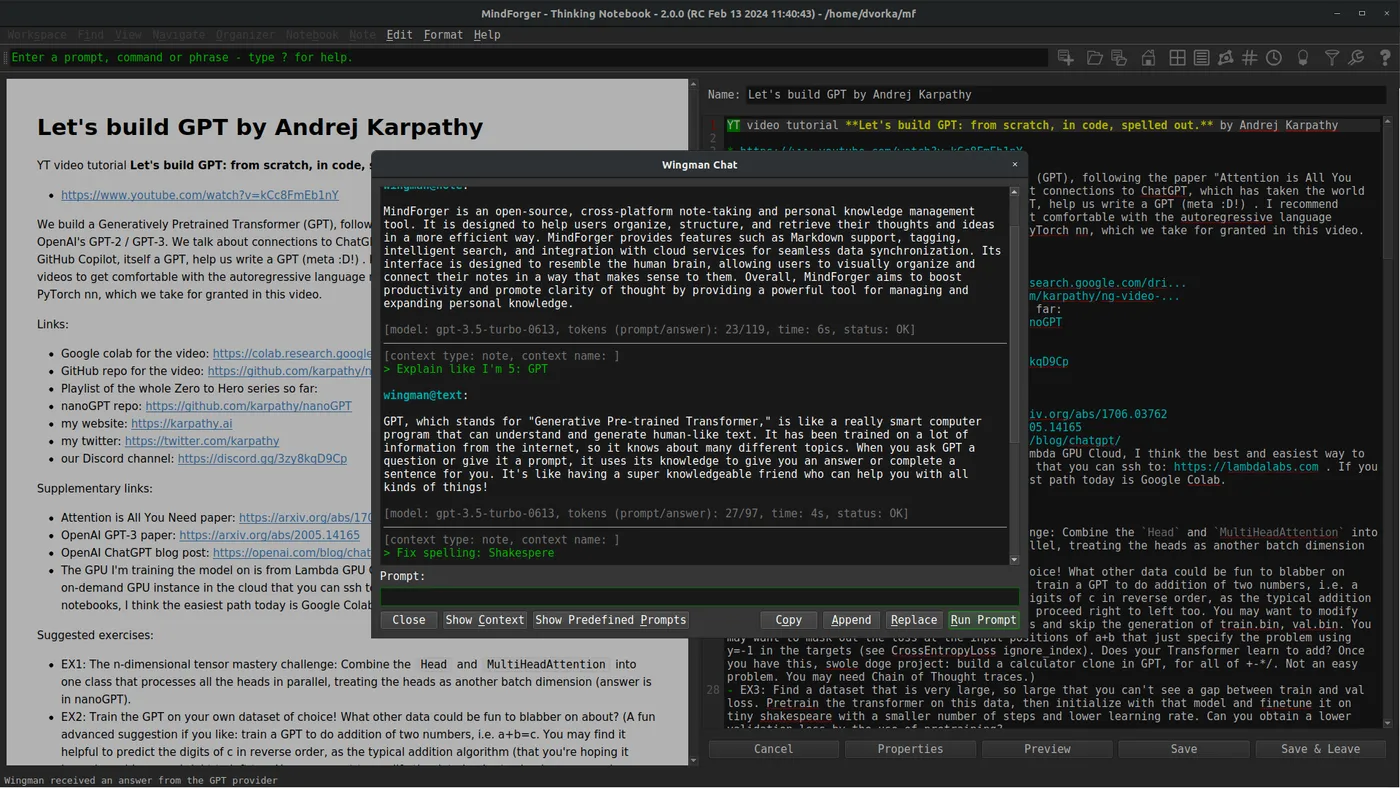The image size is (1400, 788).
Task: Click the Show Context button
Action: click(x=485, y=620)
